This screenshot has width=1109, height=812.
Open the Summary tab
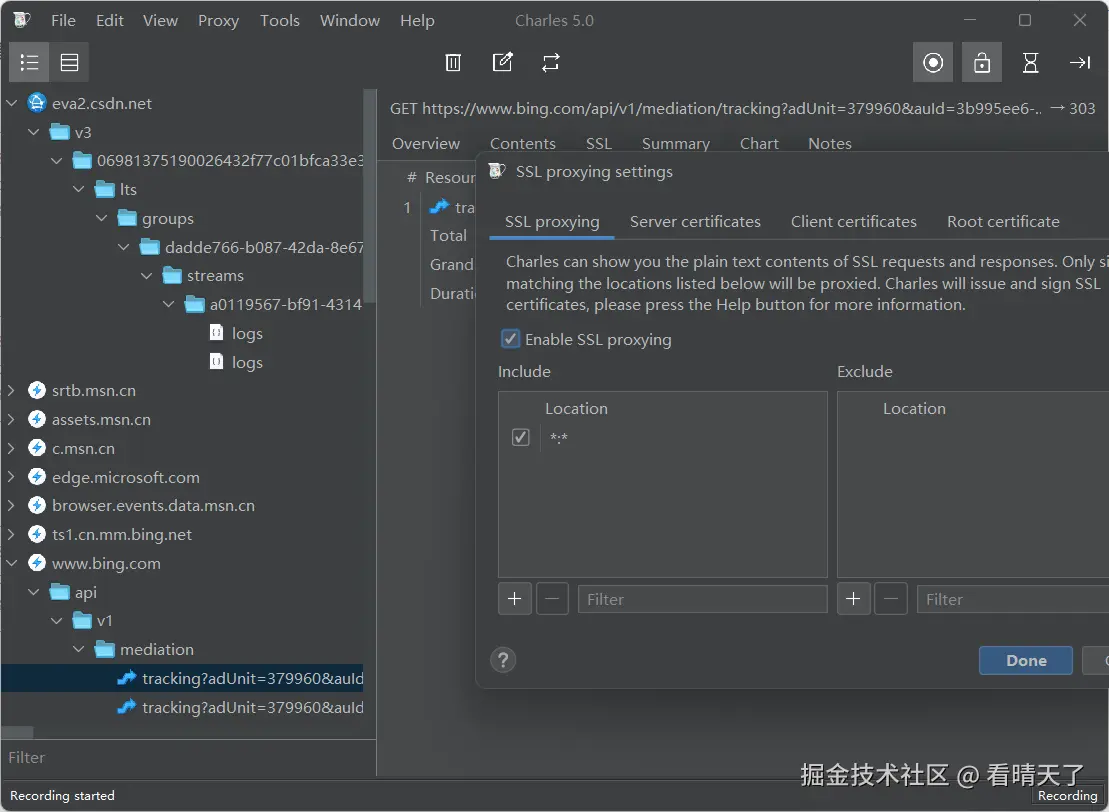(x=675, y=144)
